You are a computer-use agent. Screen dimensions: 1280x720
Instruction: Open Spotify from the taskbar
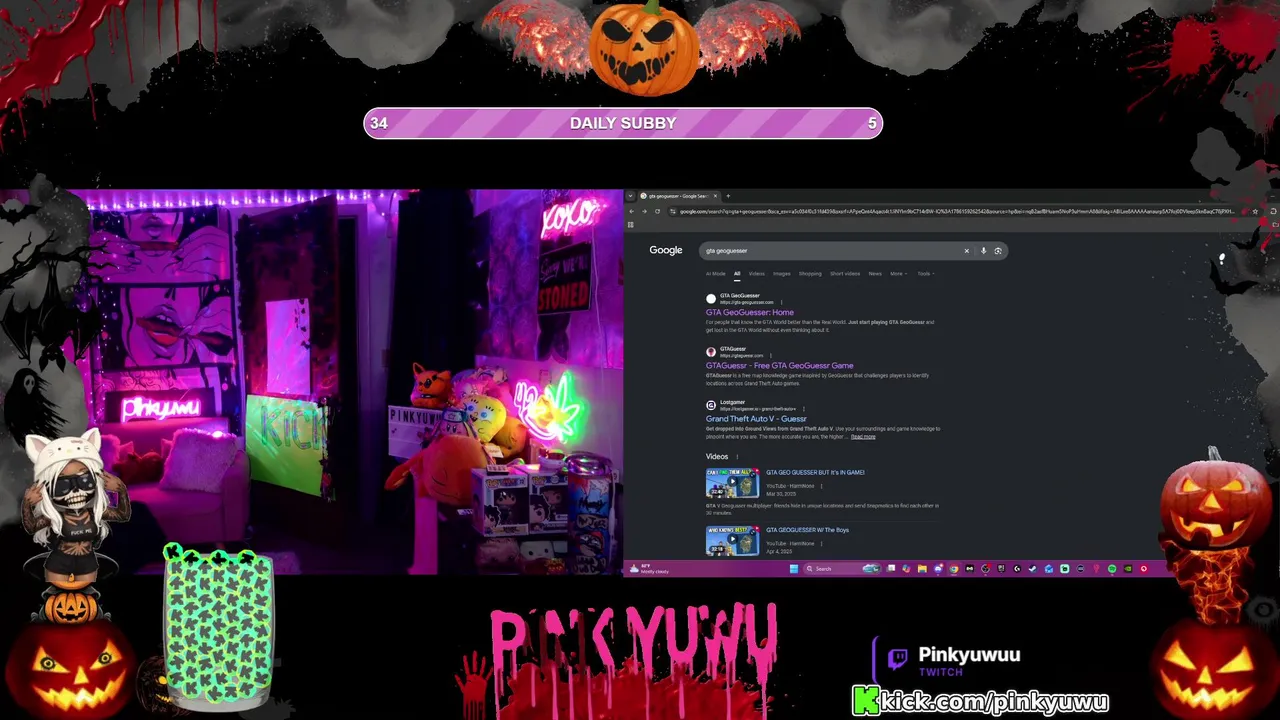pyautogui.click(x=1112, y=569)
